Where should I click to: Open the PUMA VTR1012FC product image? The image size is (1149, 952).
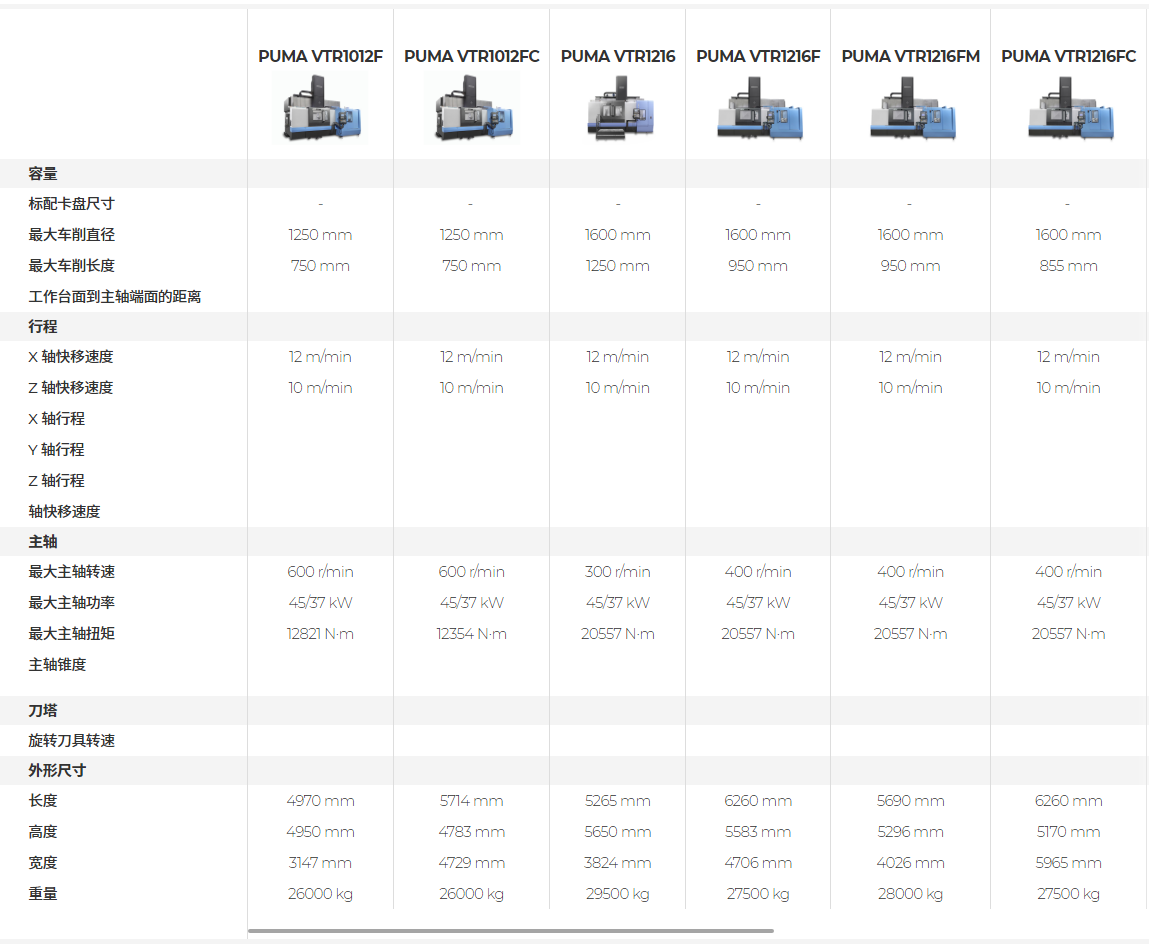(472, 108)
